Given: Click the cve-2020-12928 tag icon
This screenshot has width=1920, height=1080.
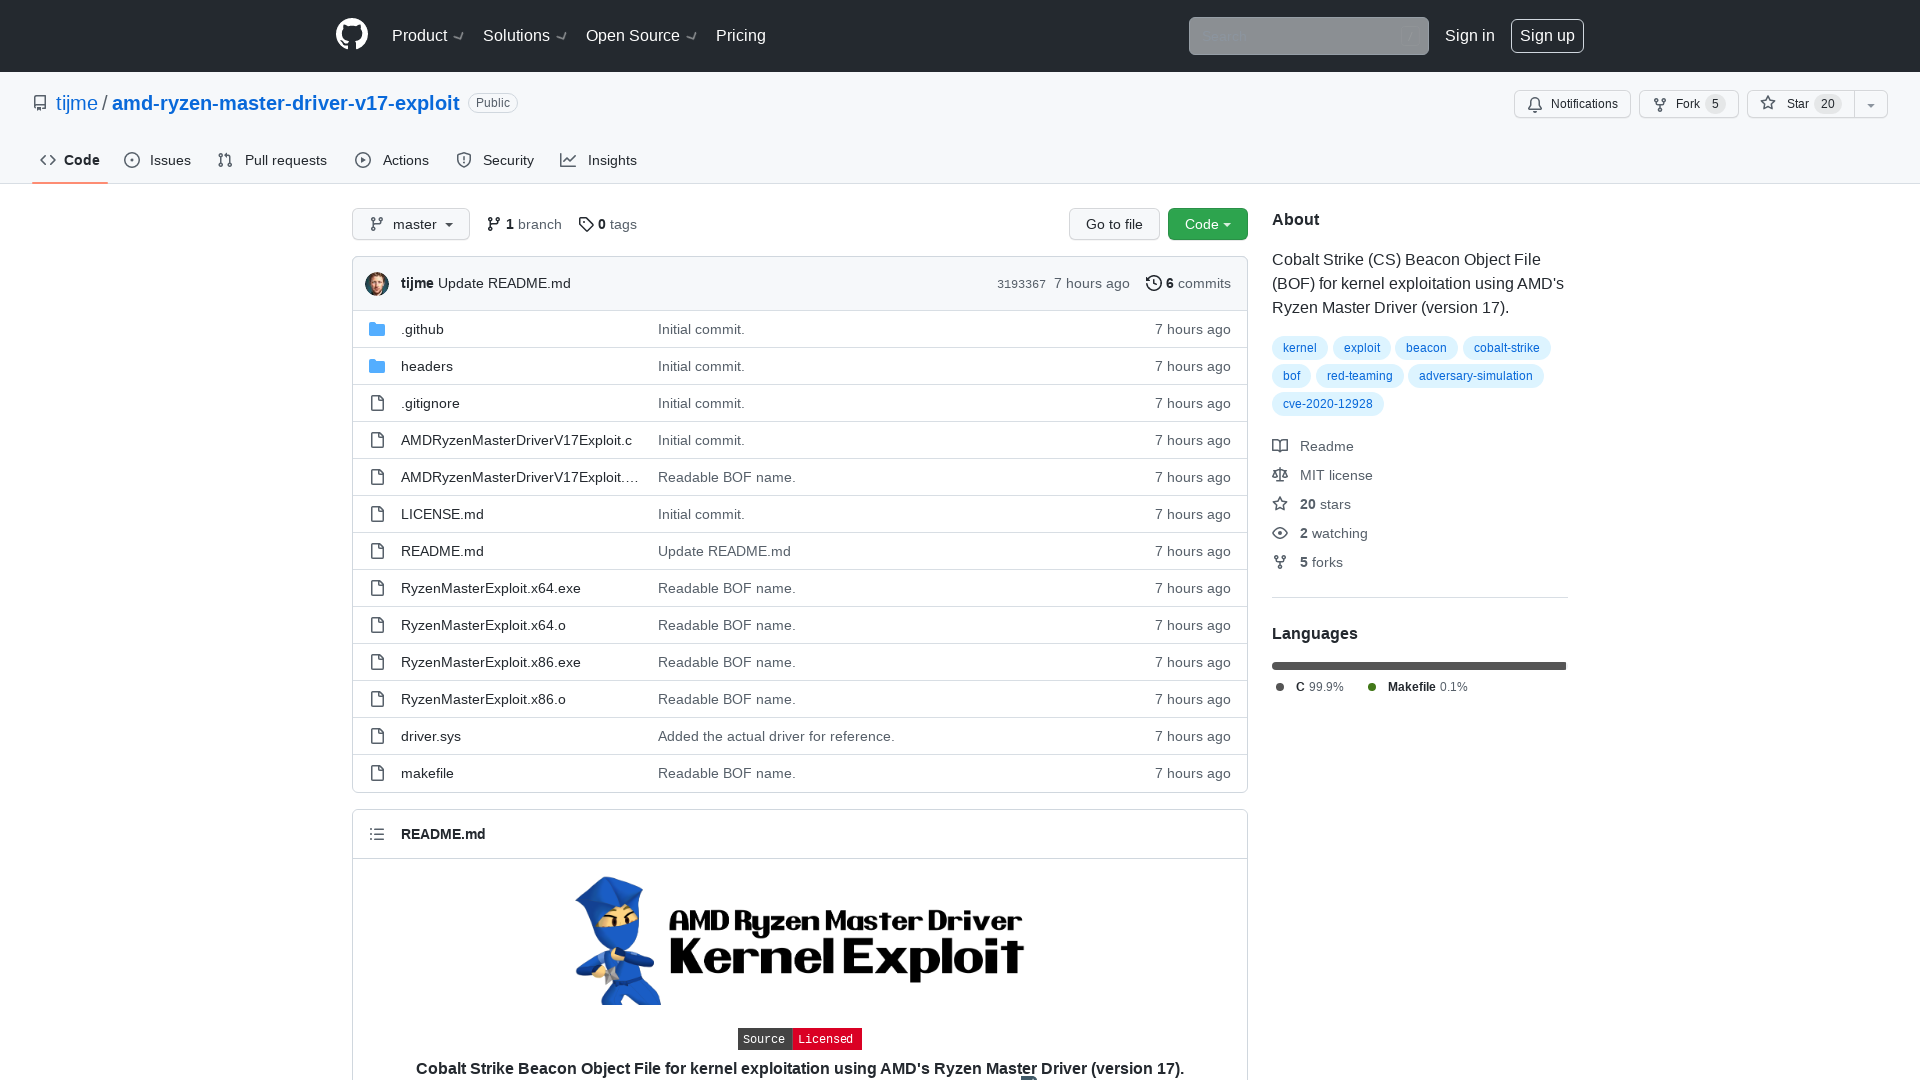Looking at the screenshot, I should 1327,404.
